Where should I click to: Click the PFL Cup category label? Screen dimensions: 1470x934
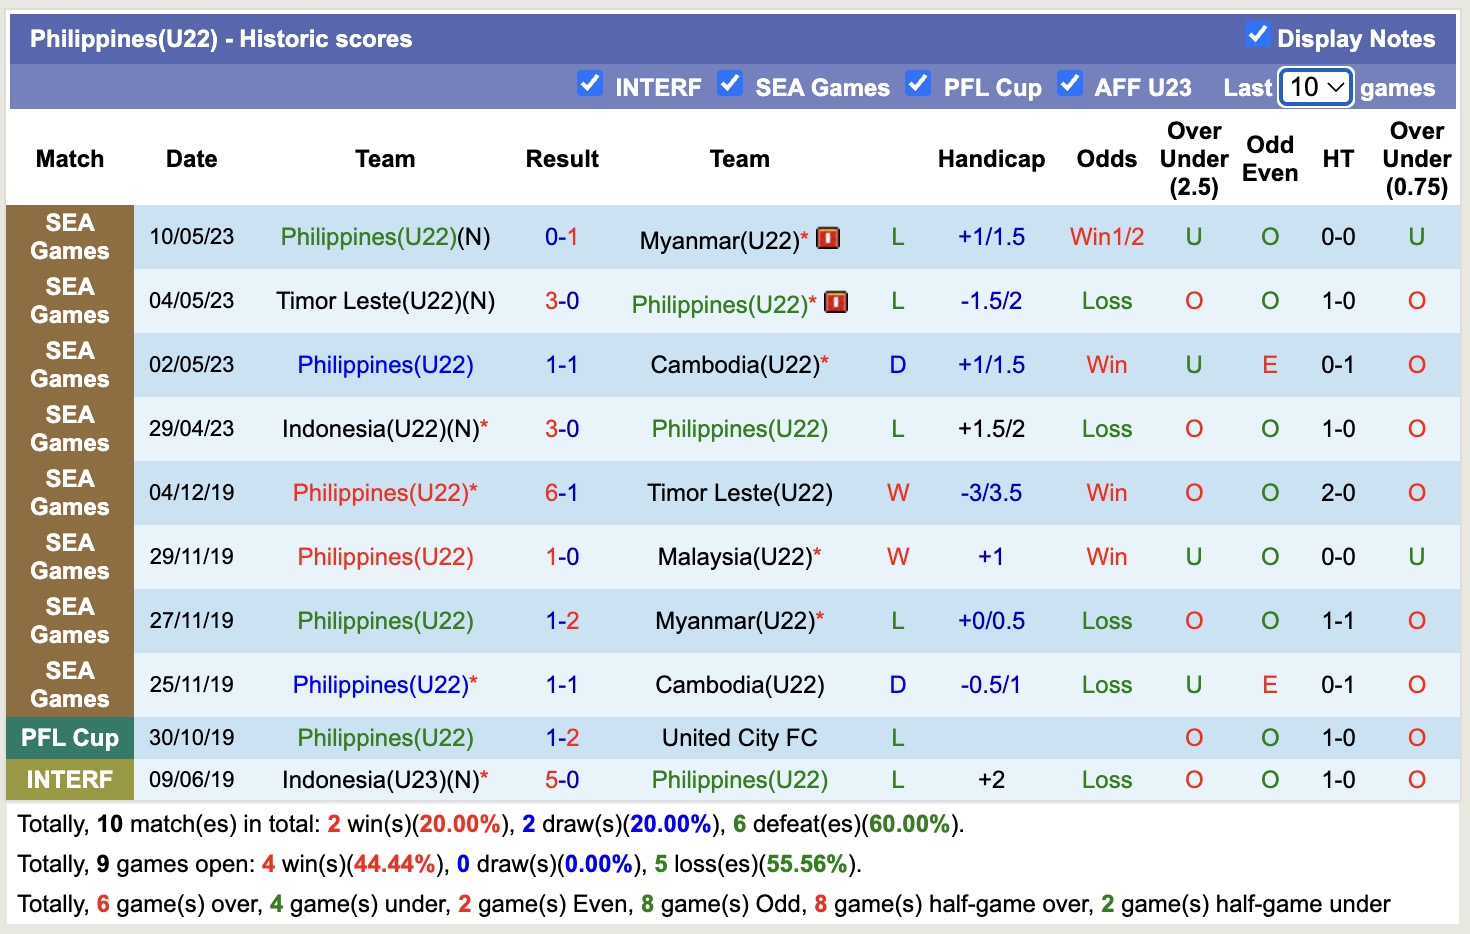tap(69, 738)
